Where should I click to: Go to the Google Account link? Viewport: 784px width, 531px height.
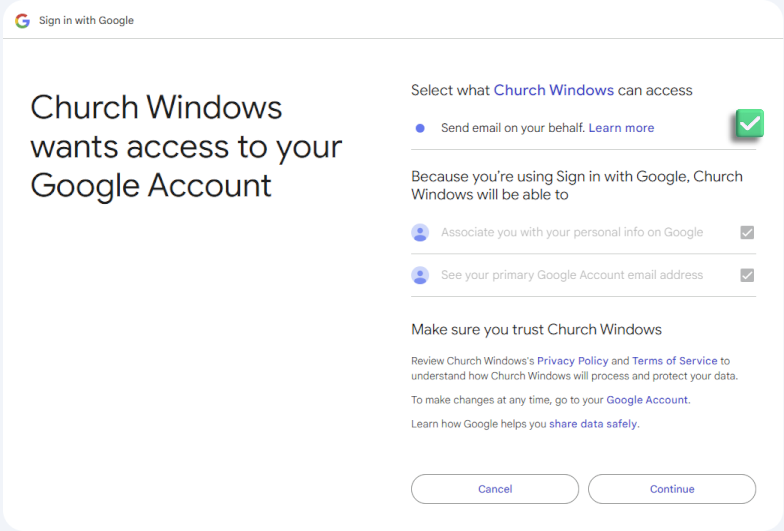click(x=647, y=400)
